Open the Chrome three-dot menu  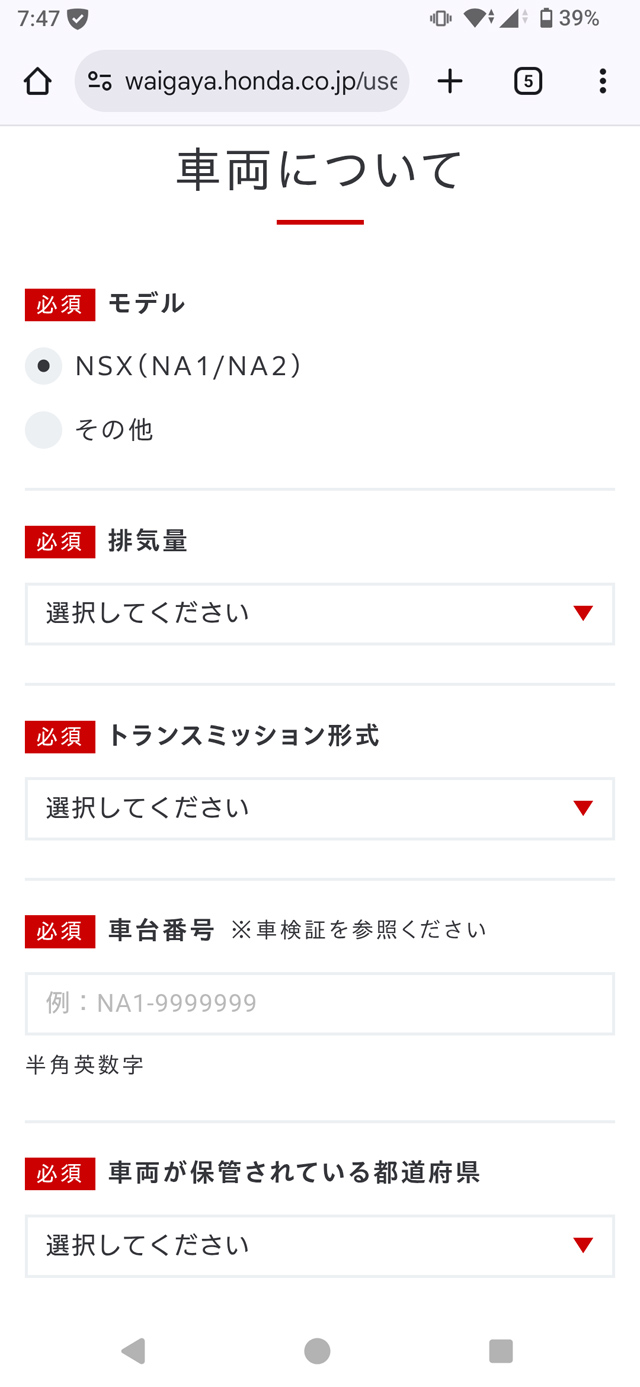point(603,81)
